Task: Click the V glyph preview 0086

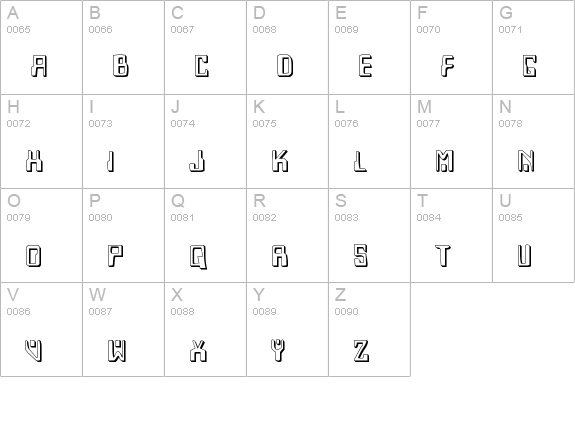Action: coord(33,351)
